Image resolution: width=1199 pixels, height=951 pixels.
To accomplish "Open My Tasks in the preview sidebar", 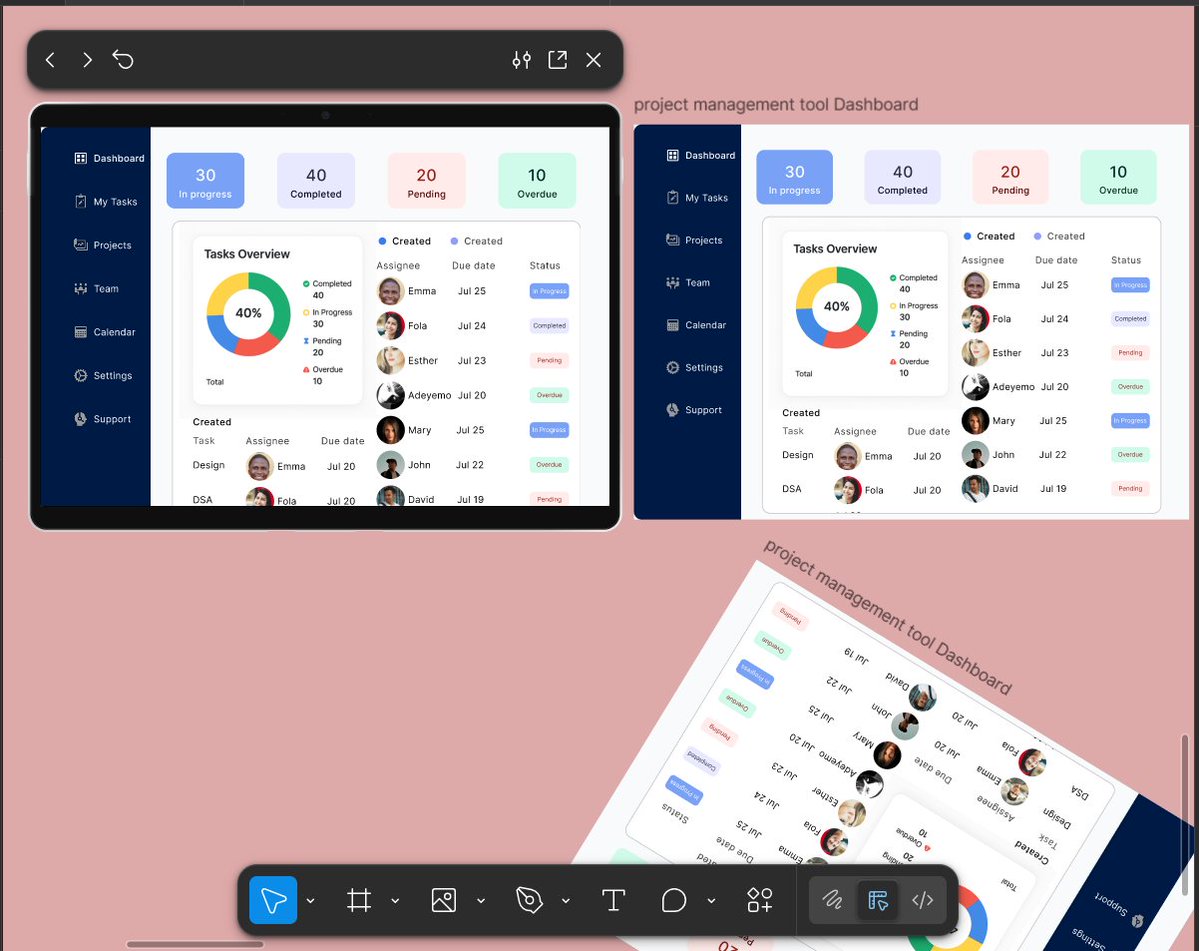I will [x=106, y=202].
